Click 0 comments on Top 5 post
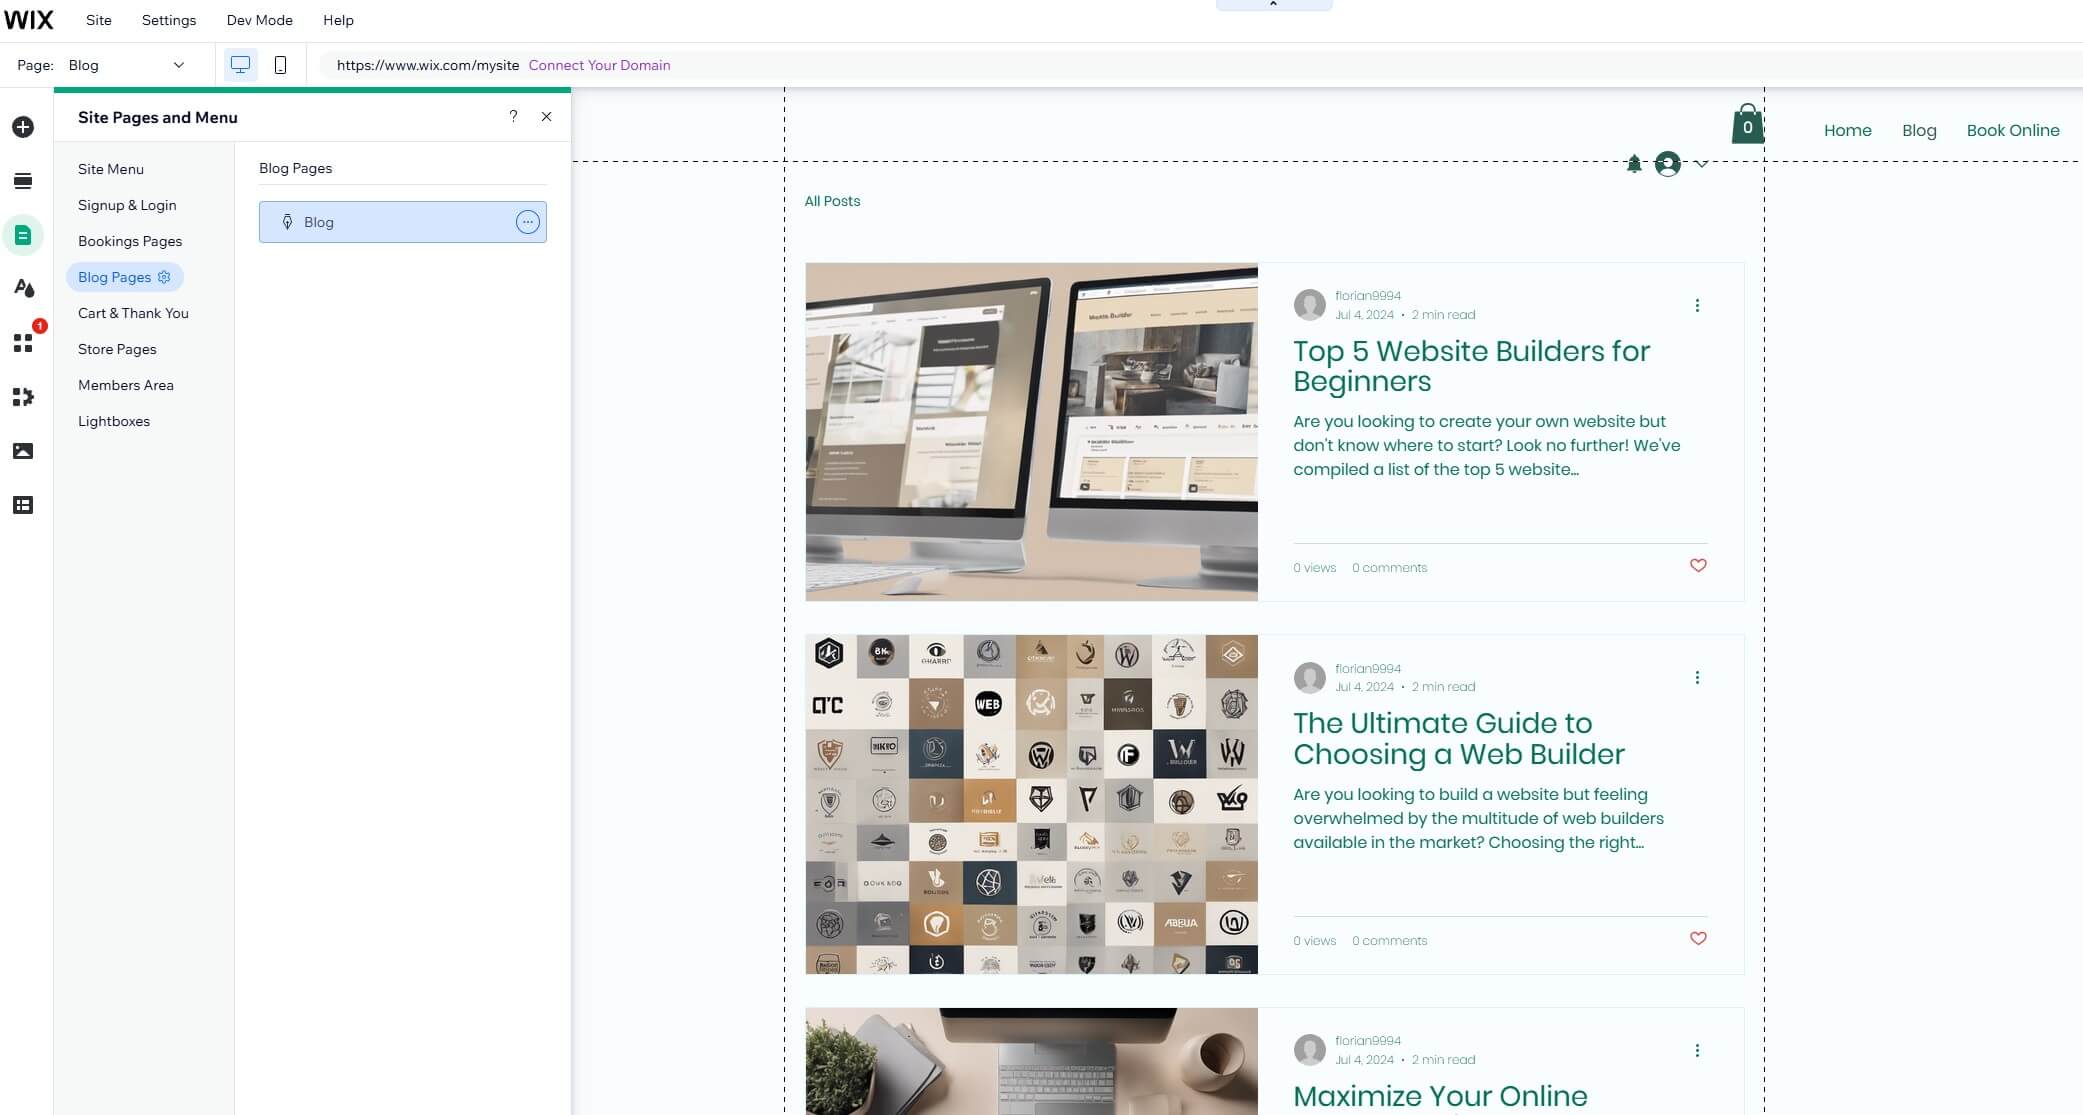 point(1389,568)
